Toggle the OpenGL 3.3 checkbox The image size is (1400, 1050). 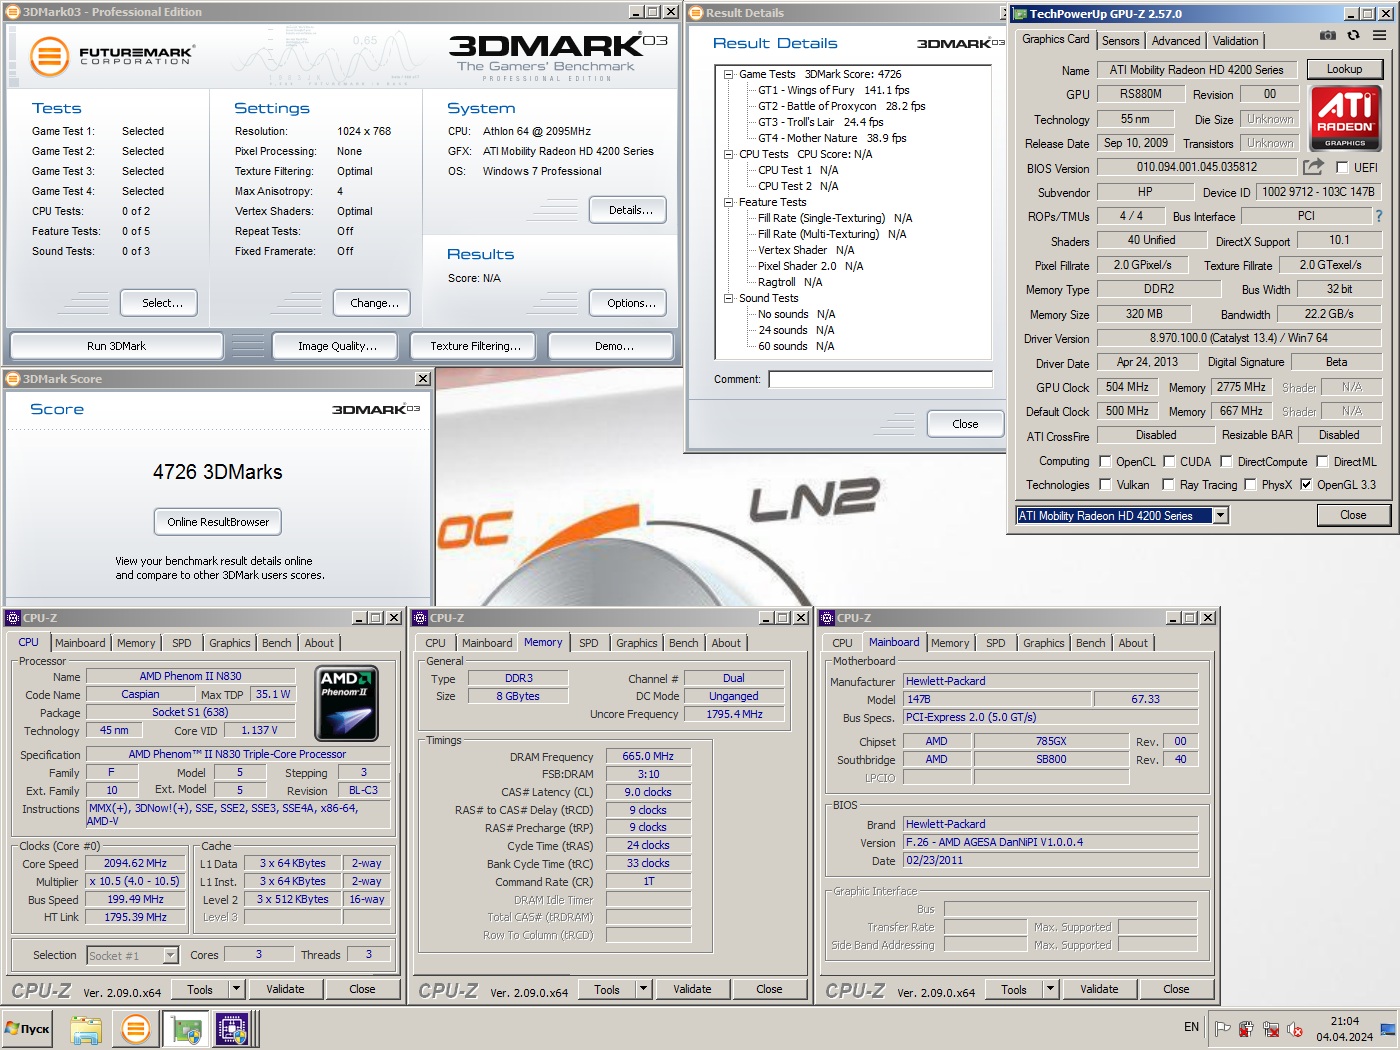(1305, 485)
